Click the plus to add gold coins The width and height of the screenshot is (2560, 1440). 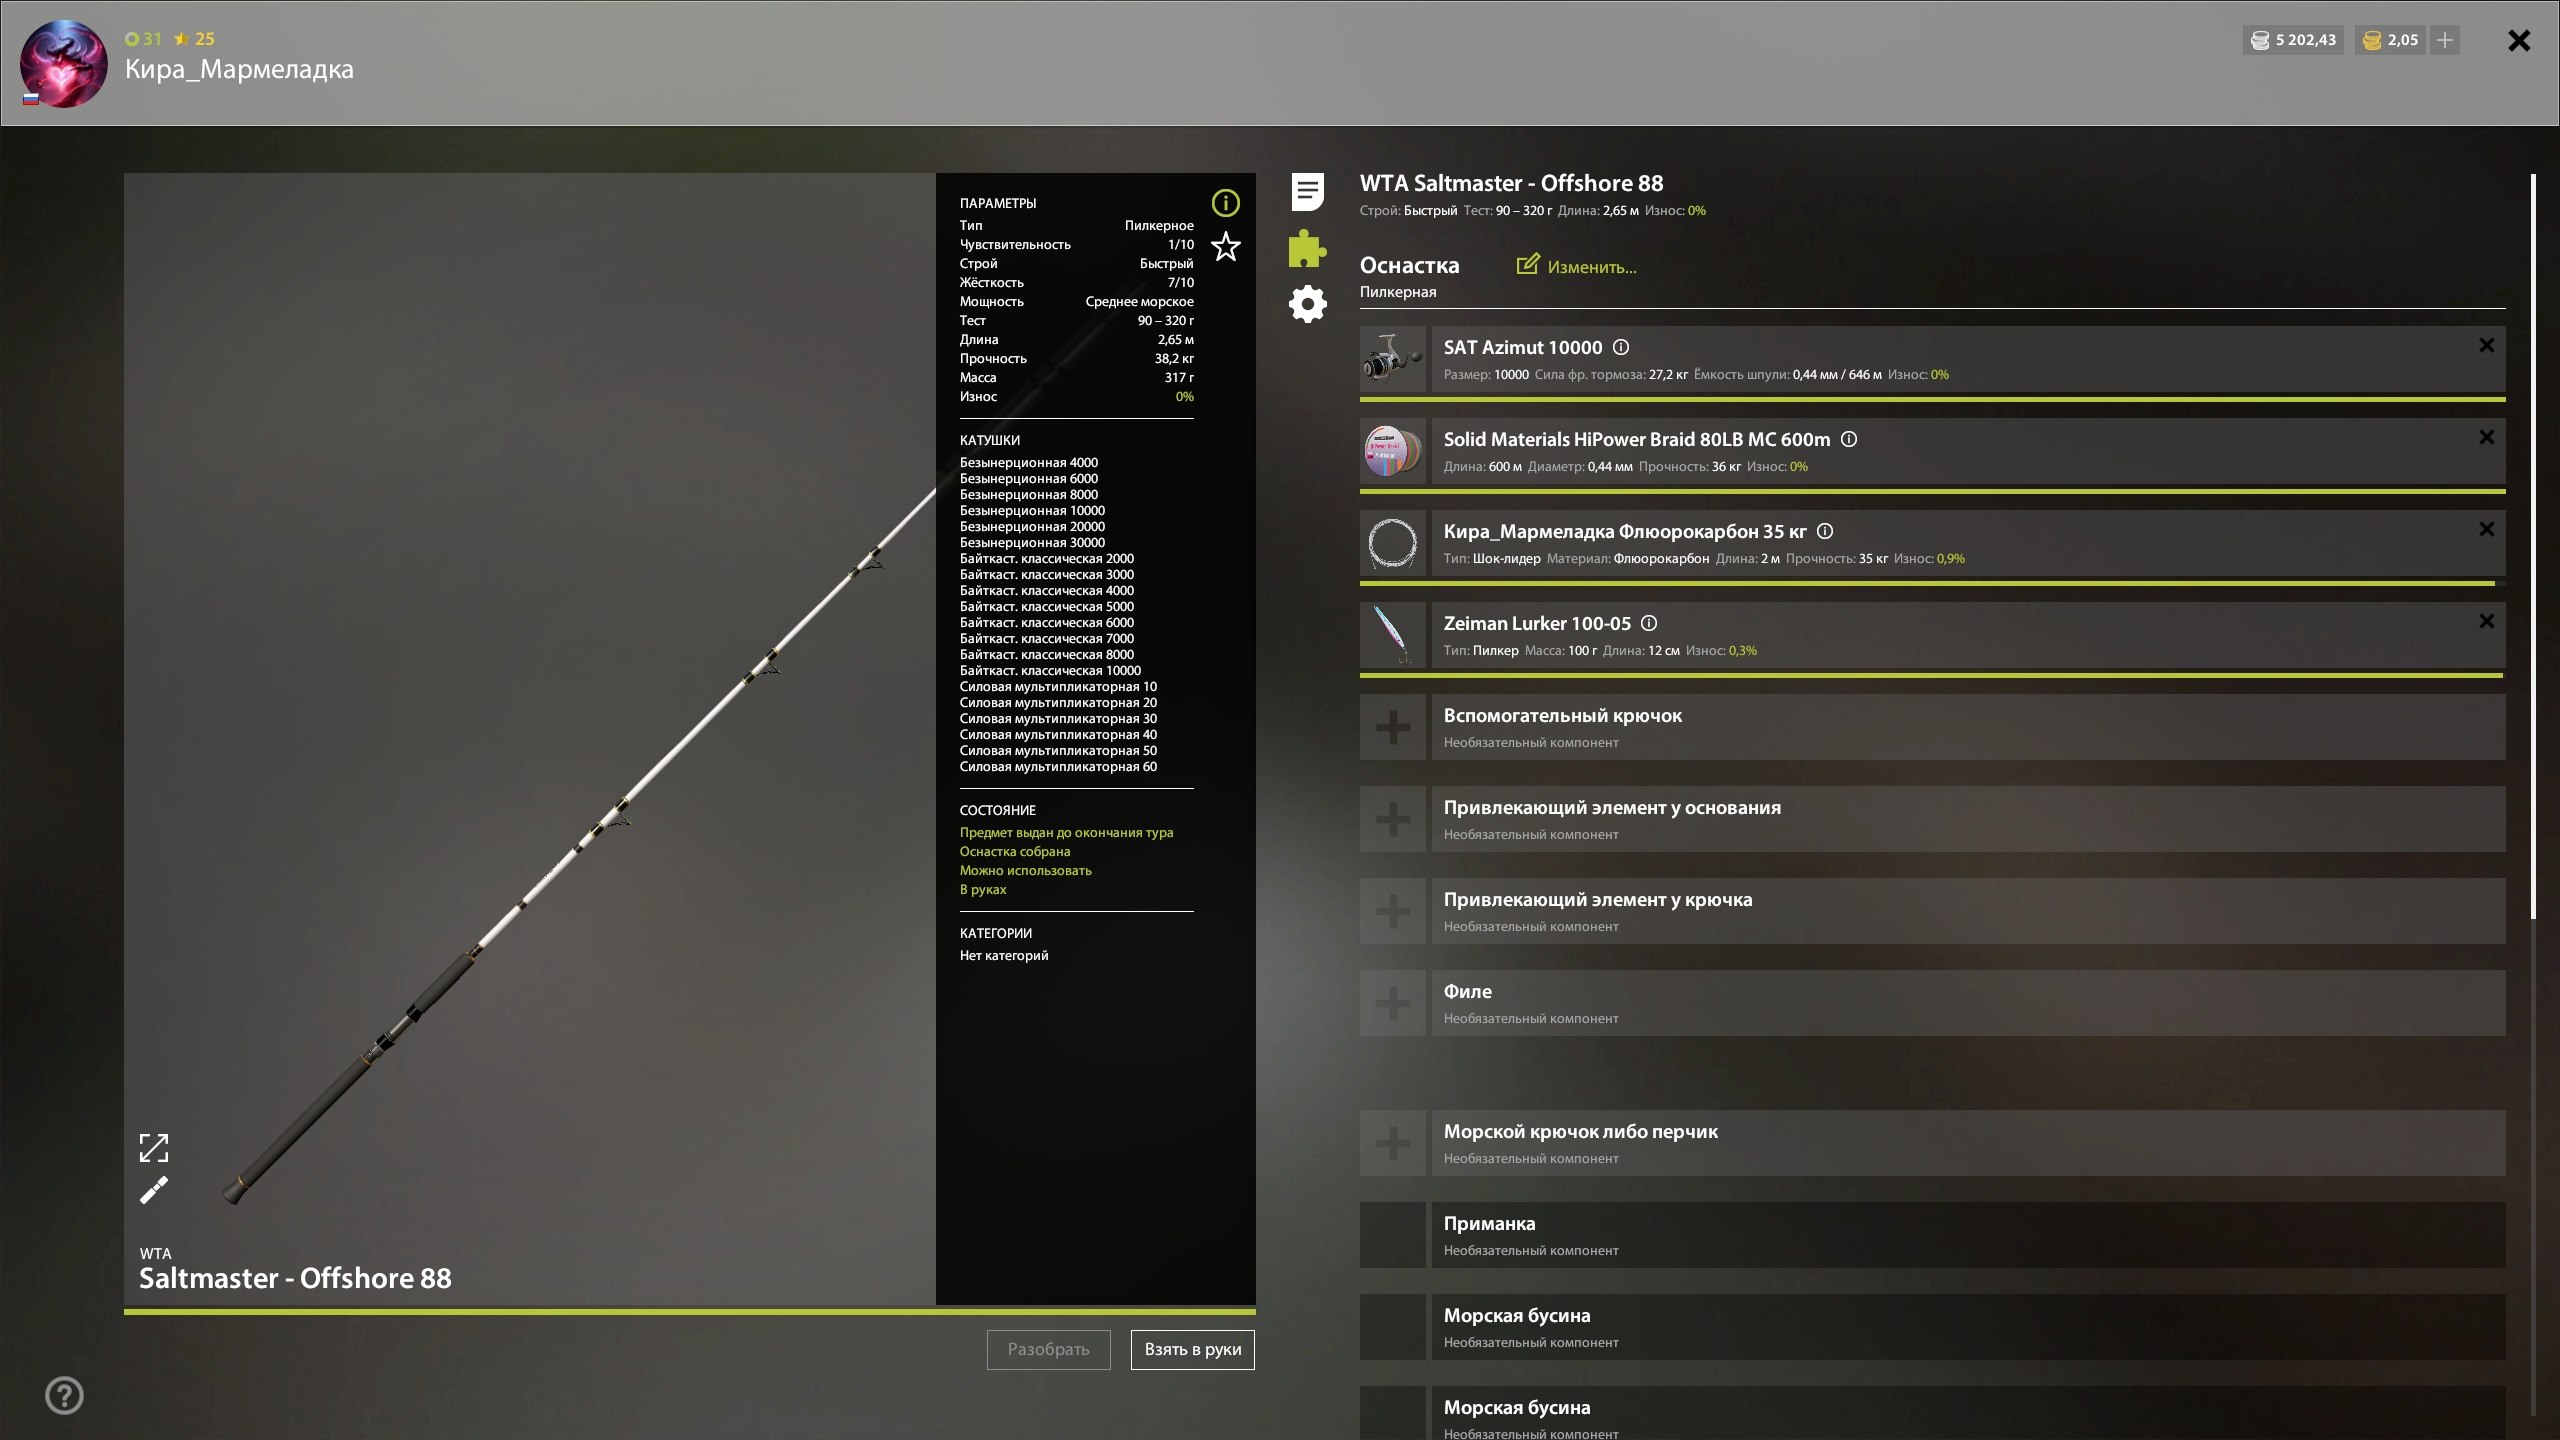click(x=2445, y=40)
